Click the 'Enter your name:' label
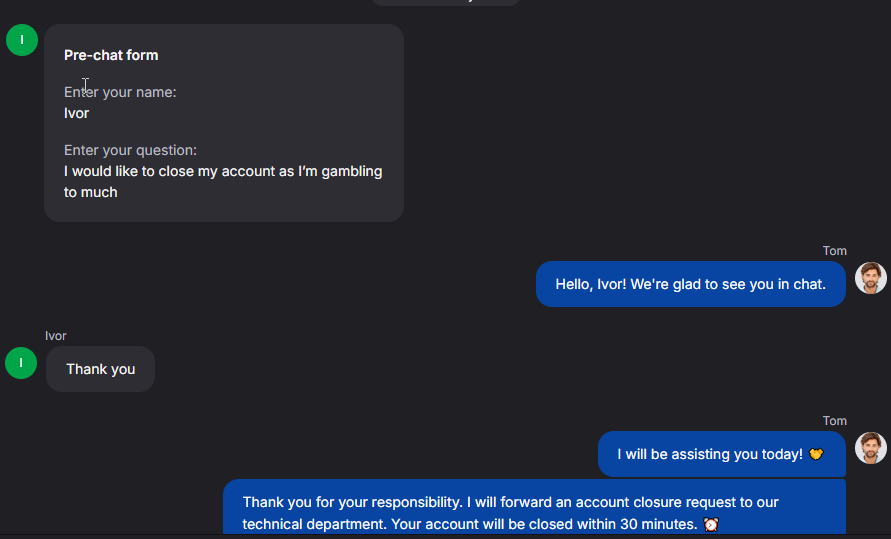This screenshot has width=891, height=539. pyautogui.click(x=120, y=92)
